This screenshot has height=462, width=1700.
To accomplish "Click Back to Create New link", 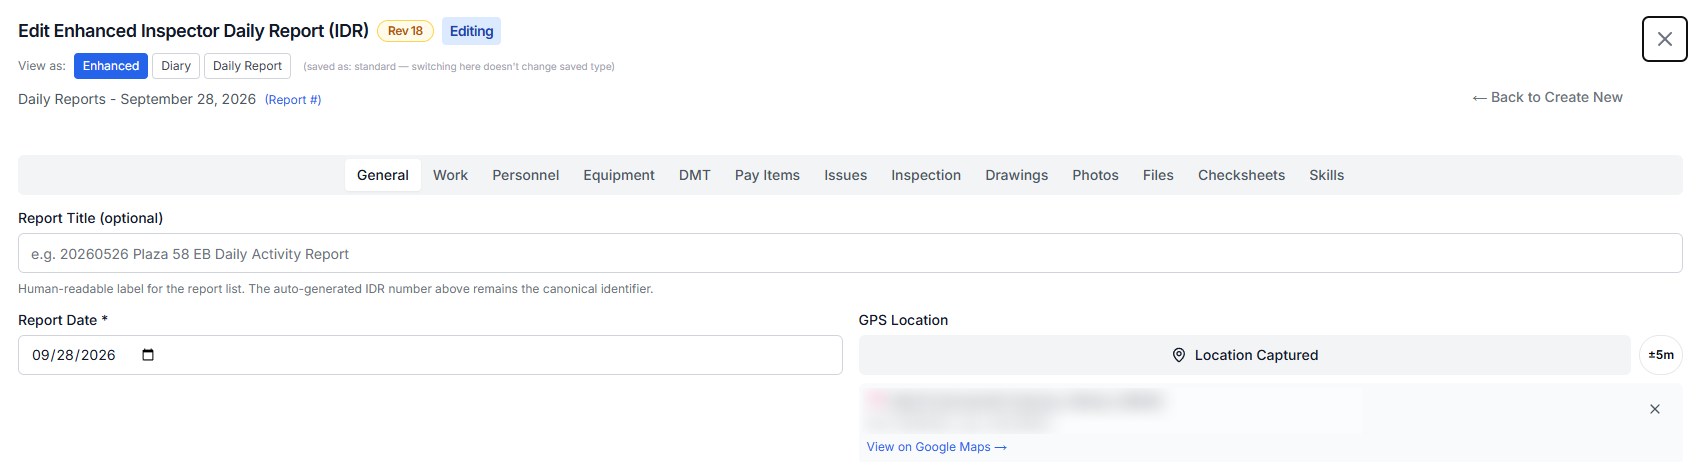I will [1548, 97].
